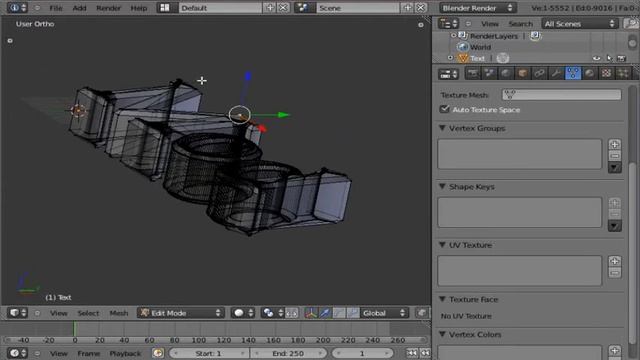Image resolution: width=640 pixels, height=360 pixels.
Task: Open the Help menu
Action: pyautogui.click(x=138, y=8)
